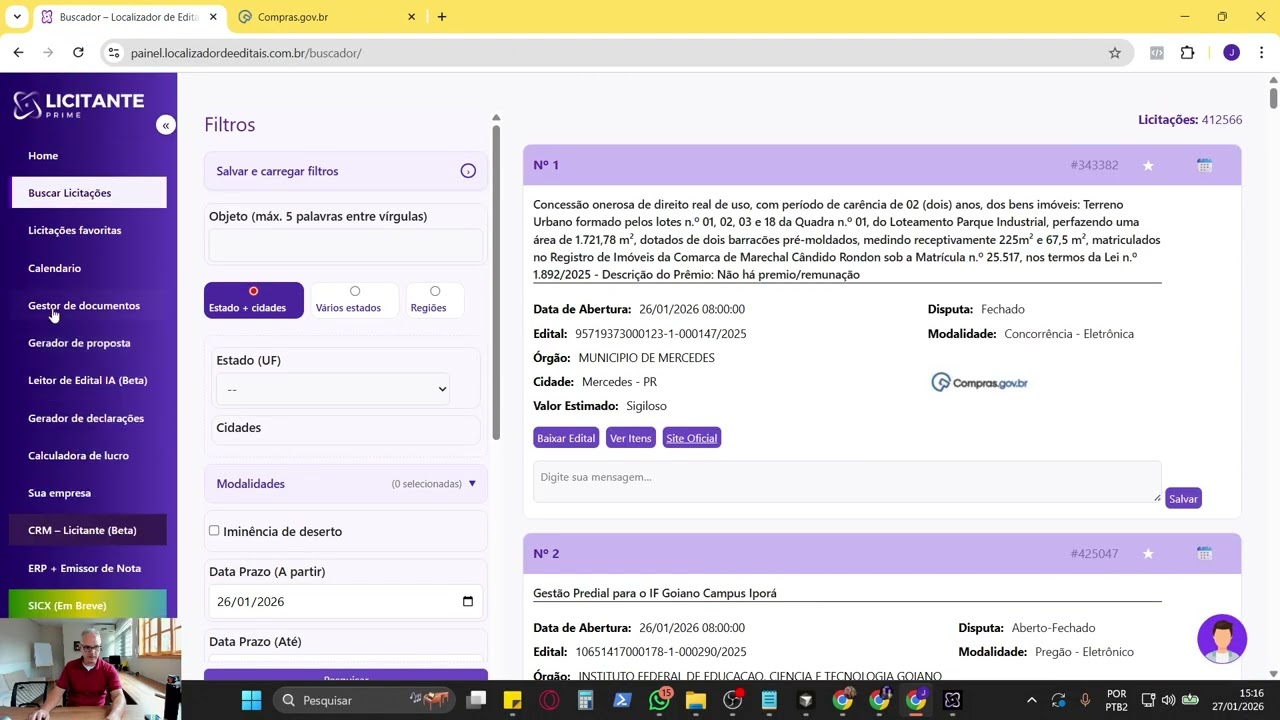Open Calendario in the sidebar
1280x720 pixels.
[x=55, y=268]
